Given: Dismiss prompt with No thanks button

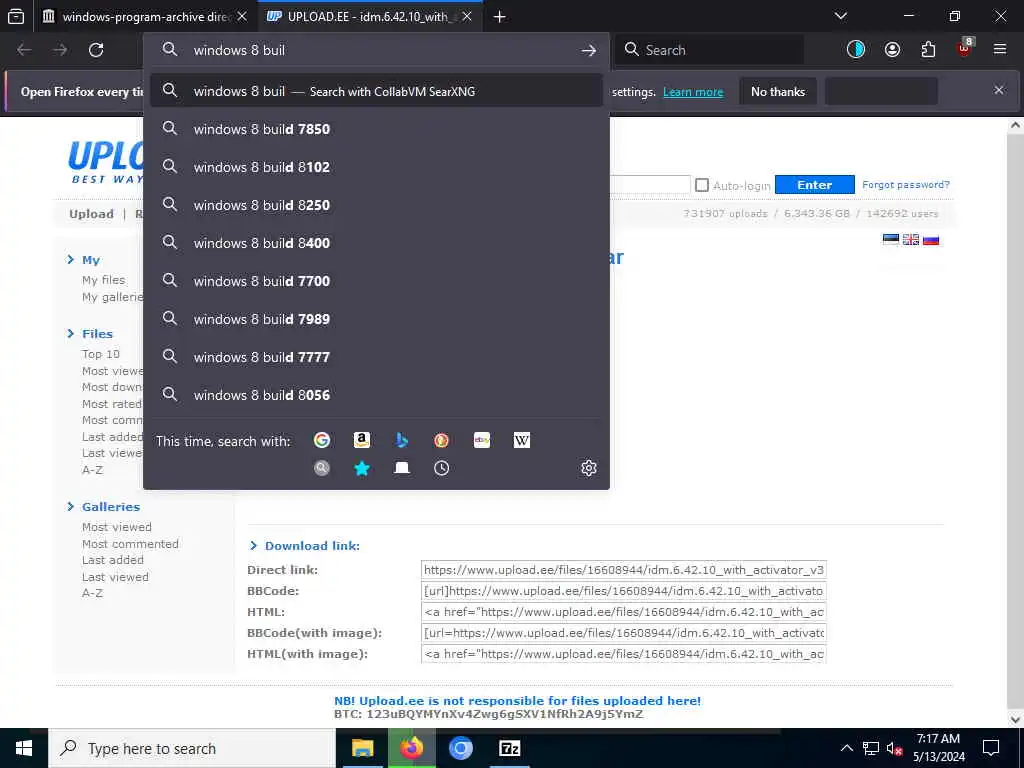Looking at the screenshot, I should coord(777,92).
